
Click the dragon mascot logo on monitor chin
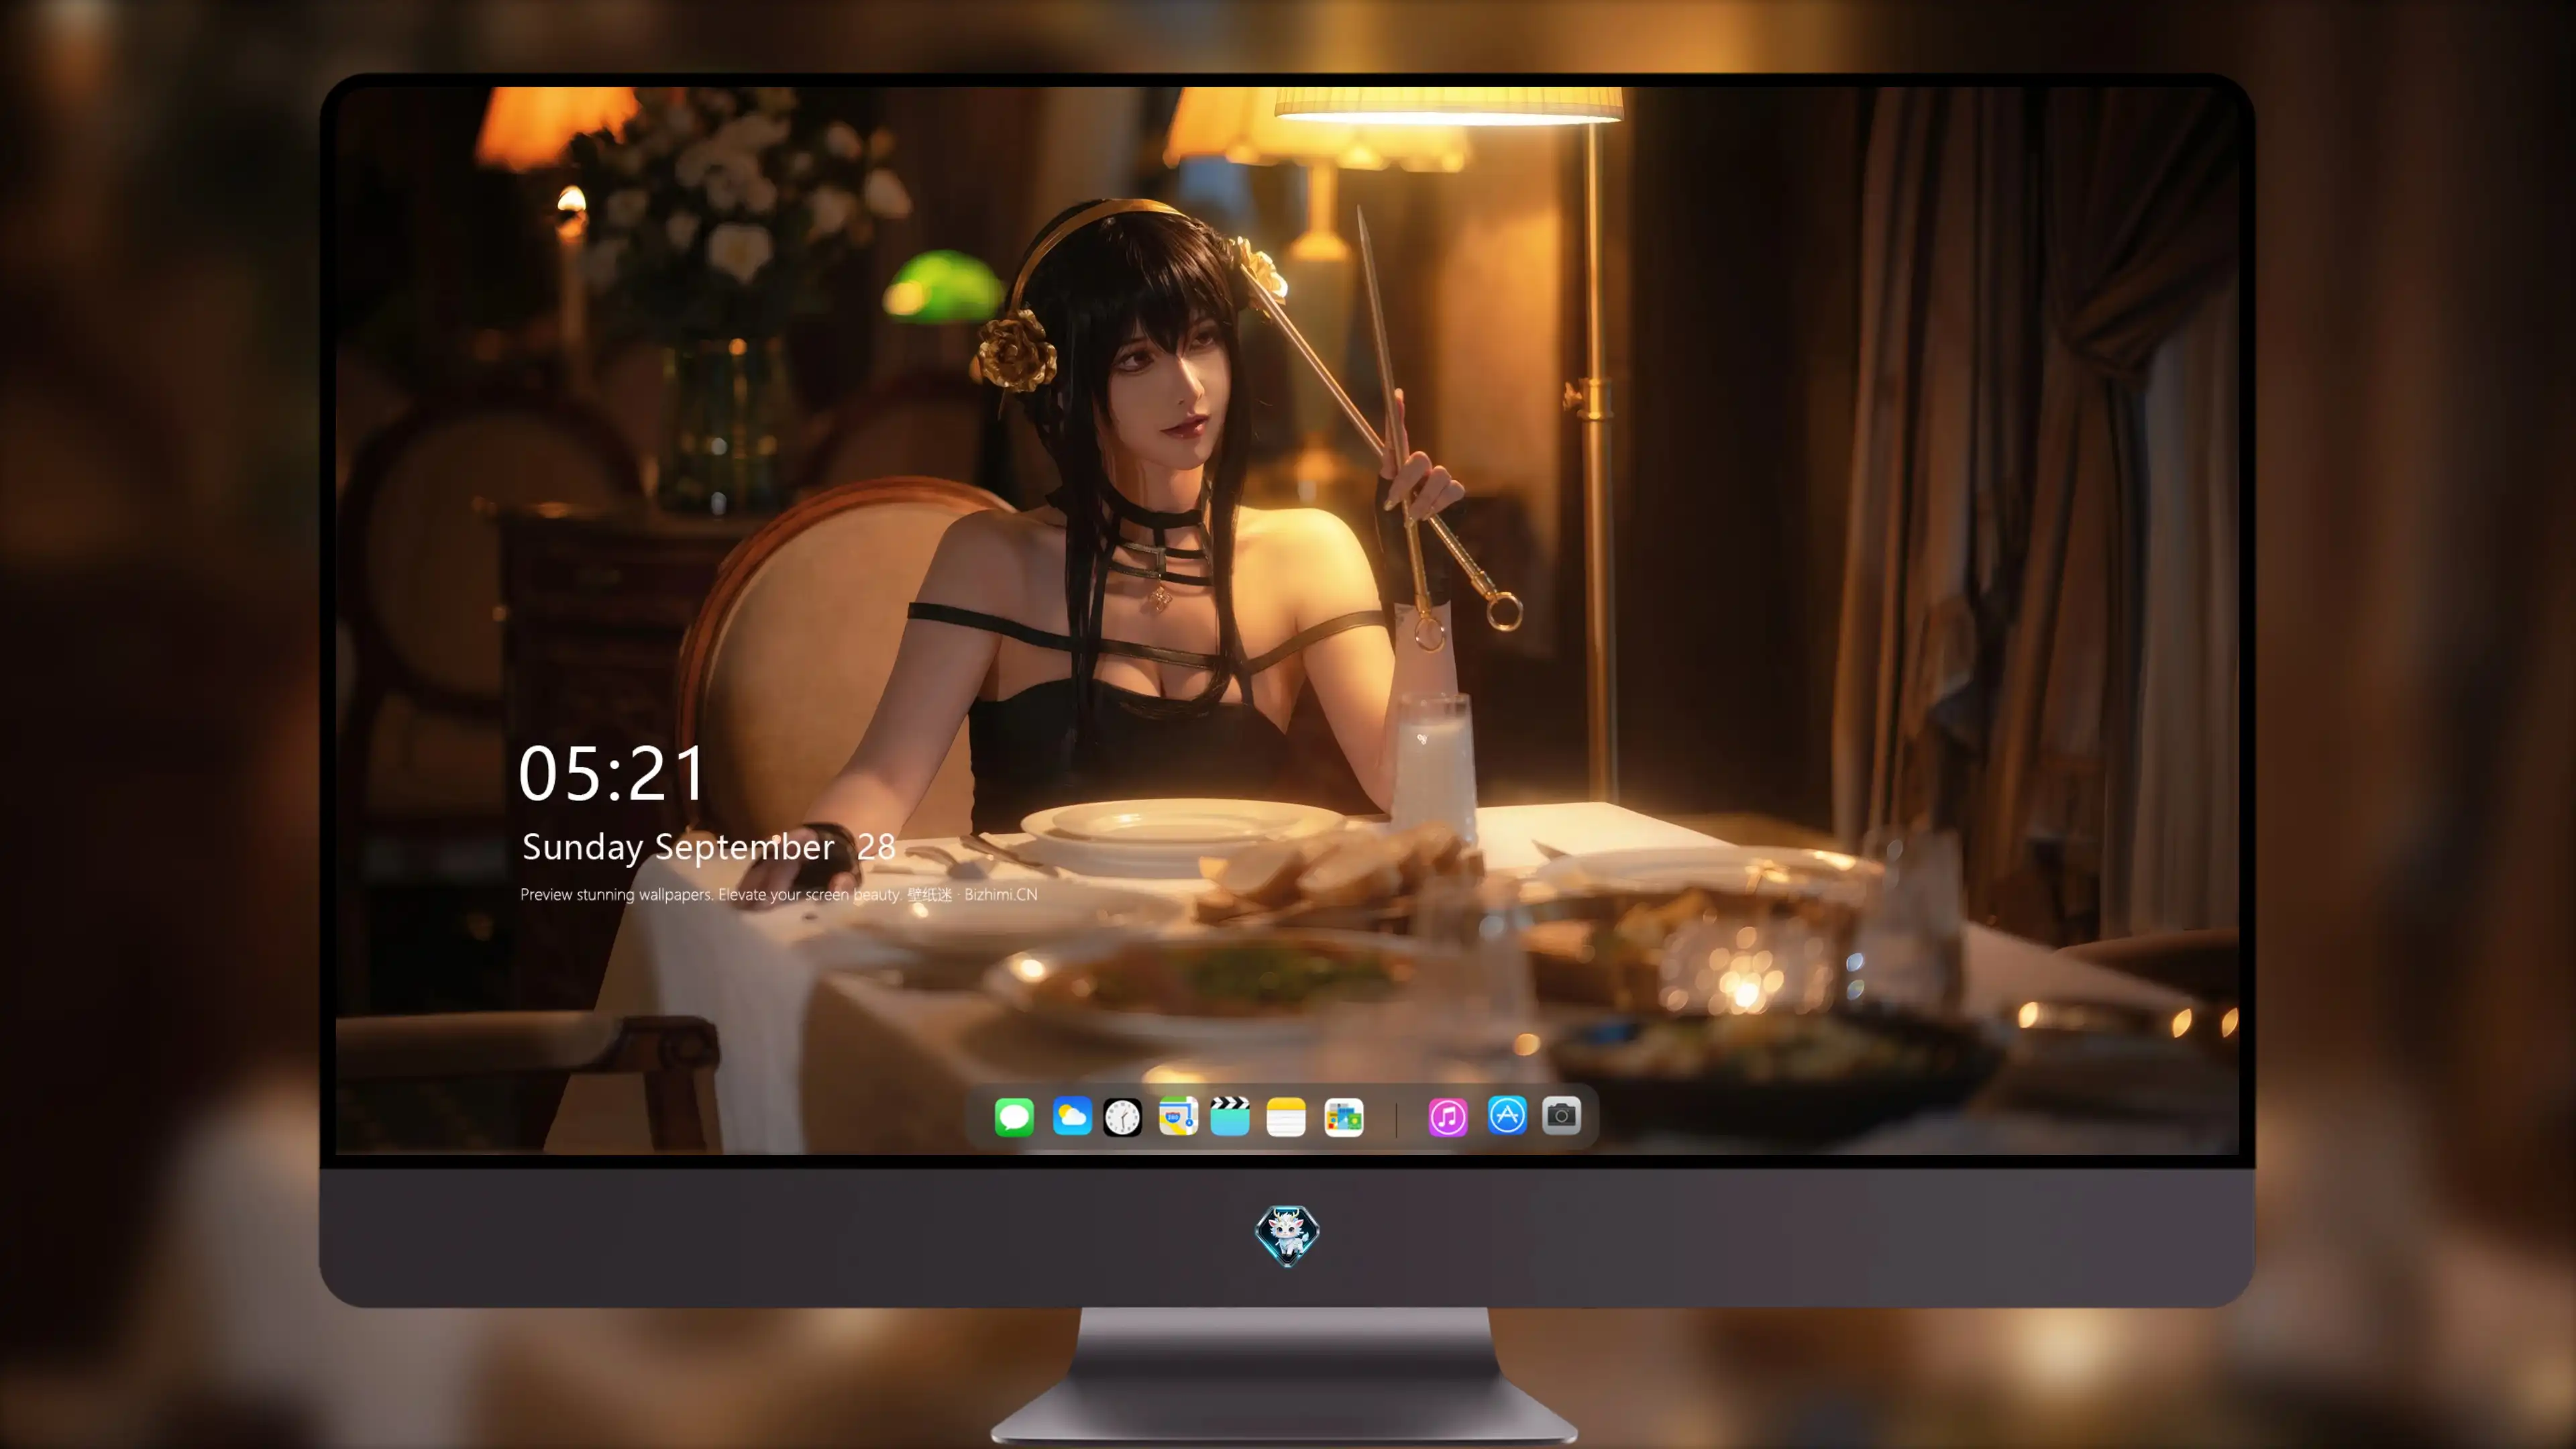(x=1287, y=1235)
